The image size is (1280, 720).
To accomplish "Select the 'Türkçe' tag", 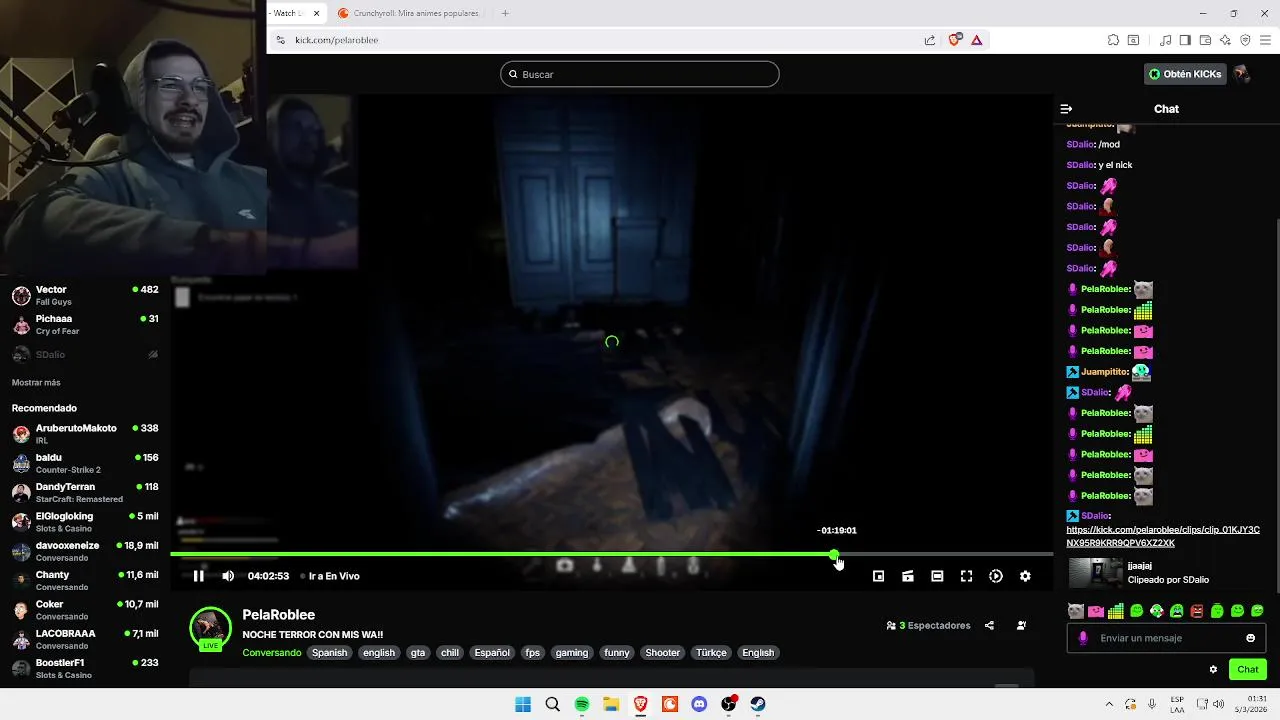I will (711, 653).
